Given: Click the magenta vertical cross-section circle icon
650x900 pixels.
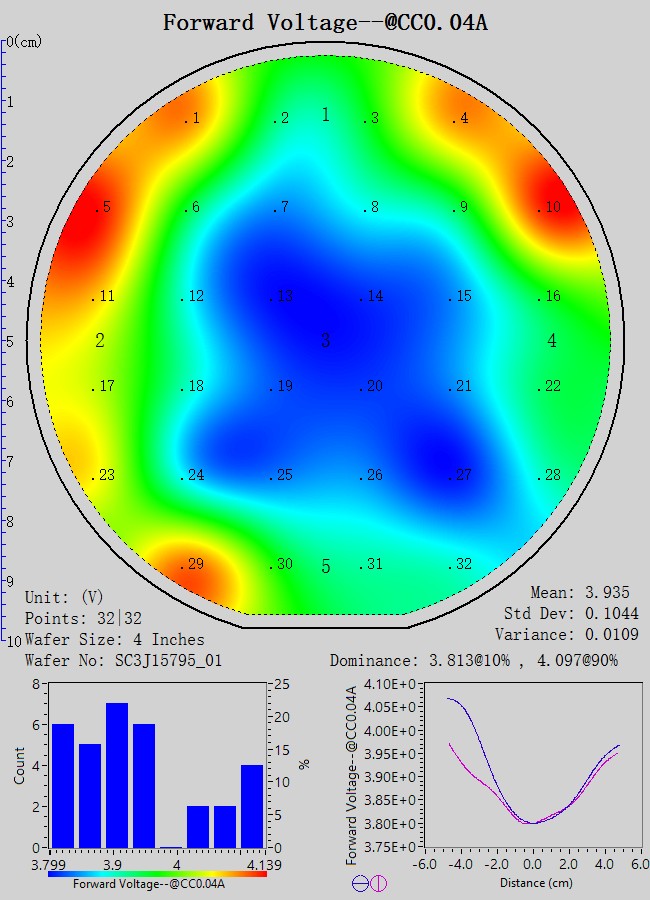Looking at the screenshot, I should pyautogui.click(x=378, y=883).
